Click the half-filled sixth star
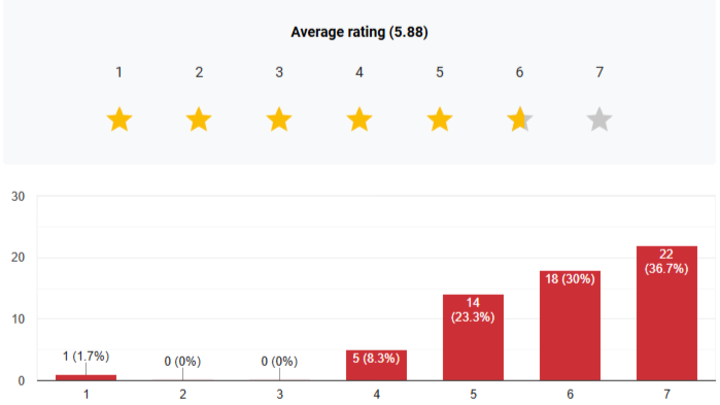Viewport: 720px width, 405px height. pos(519,121)
